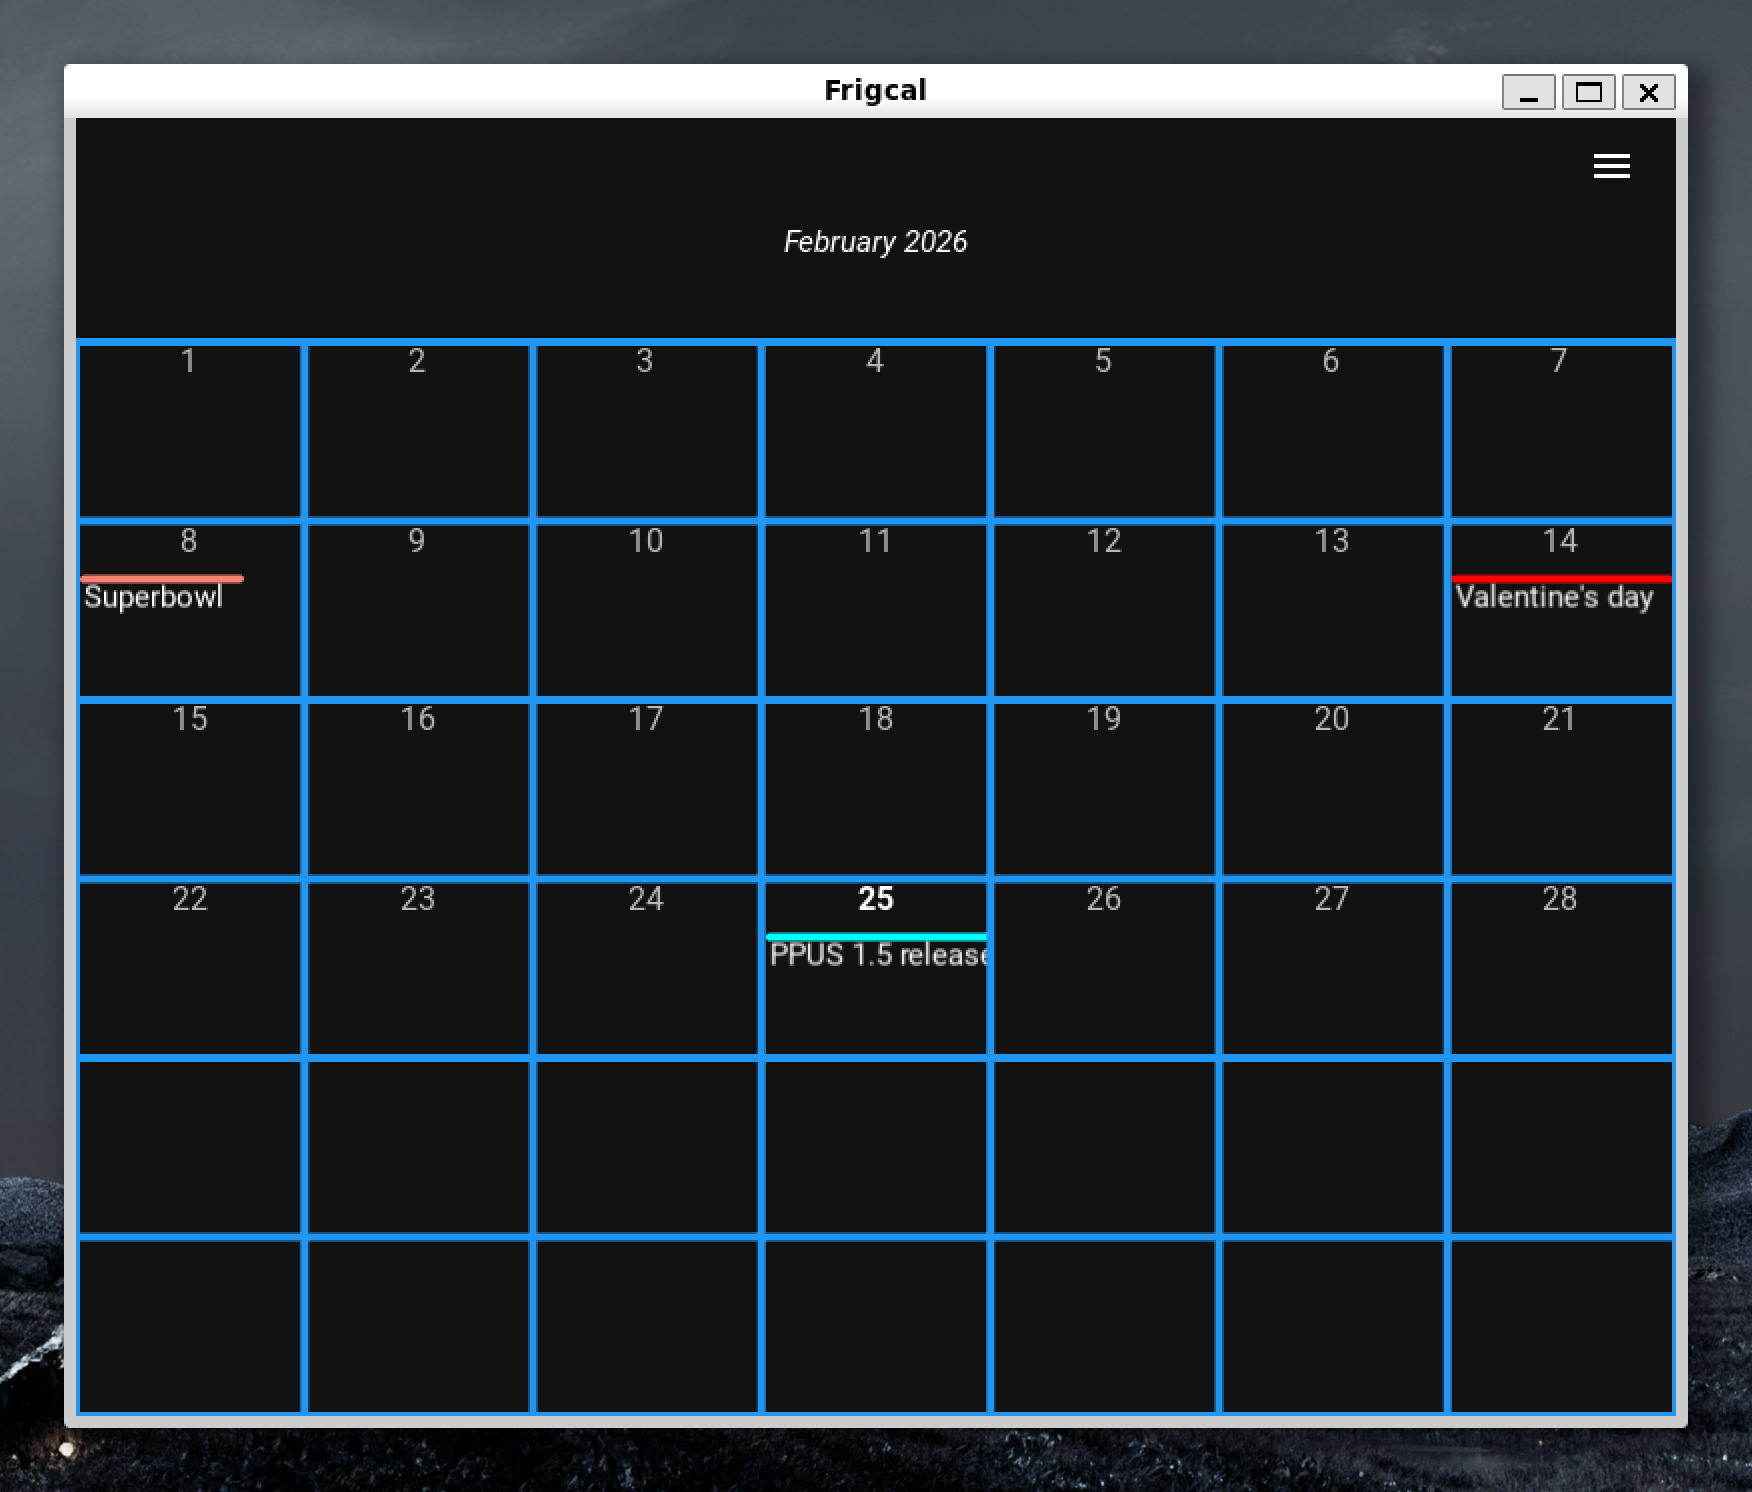Select the February 2026 month title
This screenshot has width=1752, height=1492.
tap(875, 242)
